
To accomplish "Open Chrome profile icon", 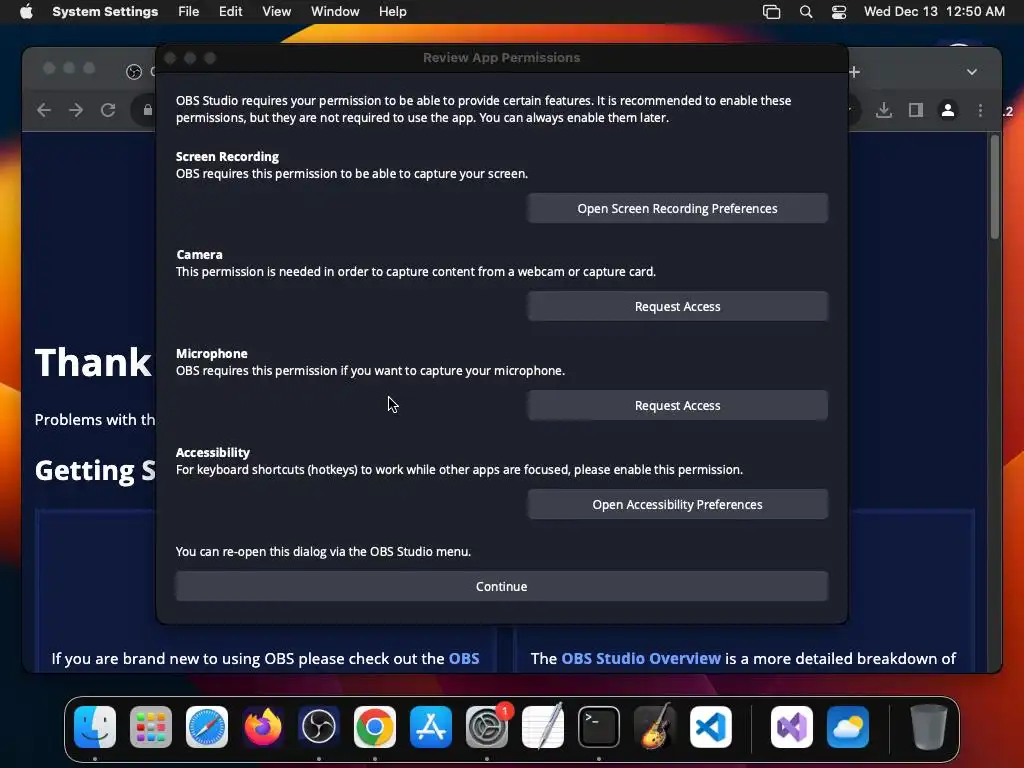I will point(948,110).
